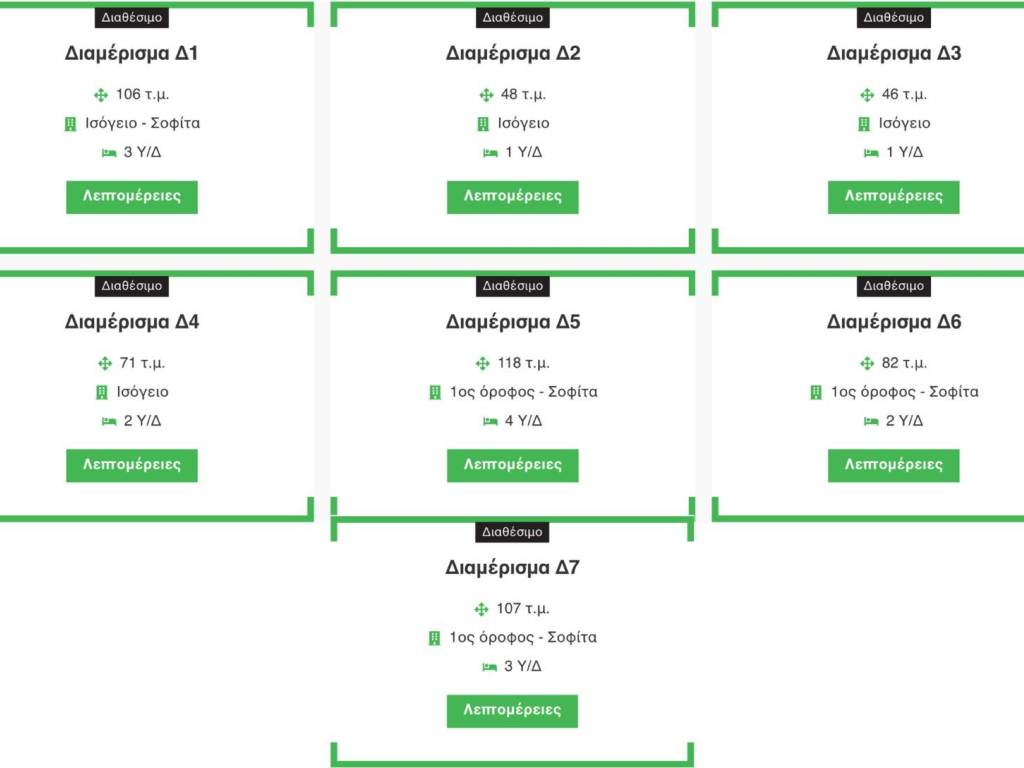Click the area size icon for Διαμέρισμα Δ4
1024x768 pixels.
pos(105,364)
